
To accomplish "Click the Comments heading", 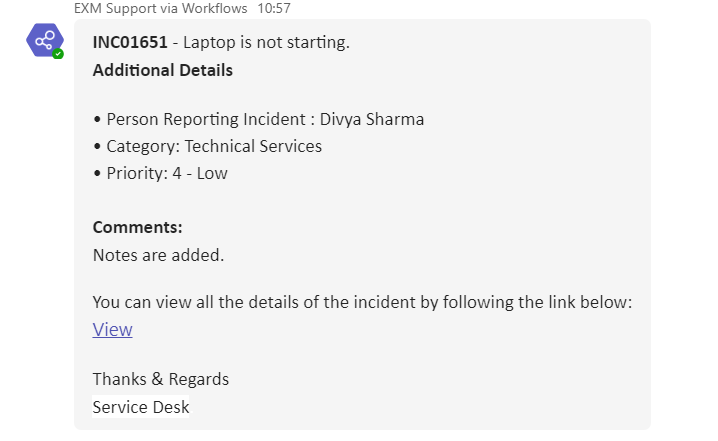I will point(137,227).
